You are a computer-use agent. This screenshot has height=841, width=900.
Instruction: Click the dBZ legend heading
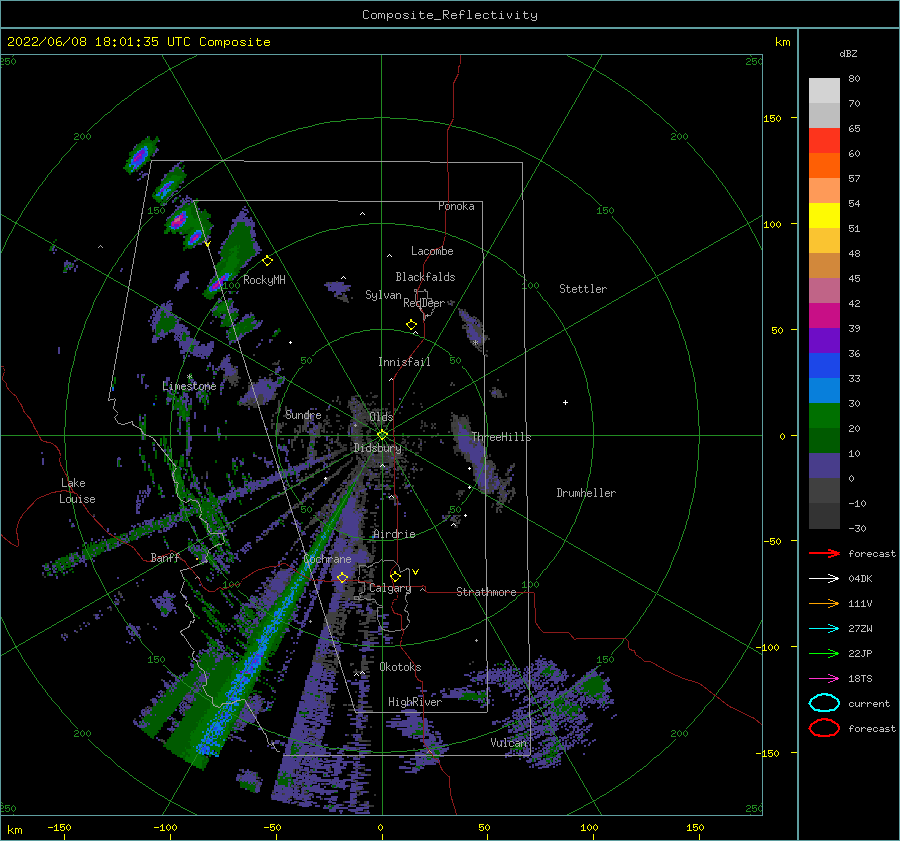click(848, 53)
